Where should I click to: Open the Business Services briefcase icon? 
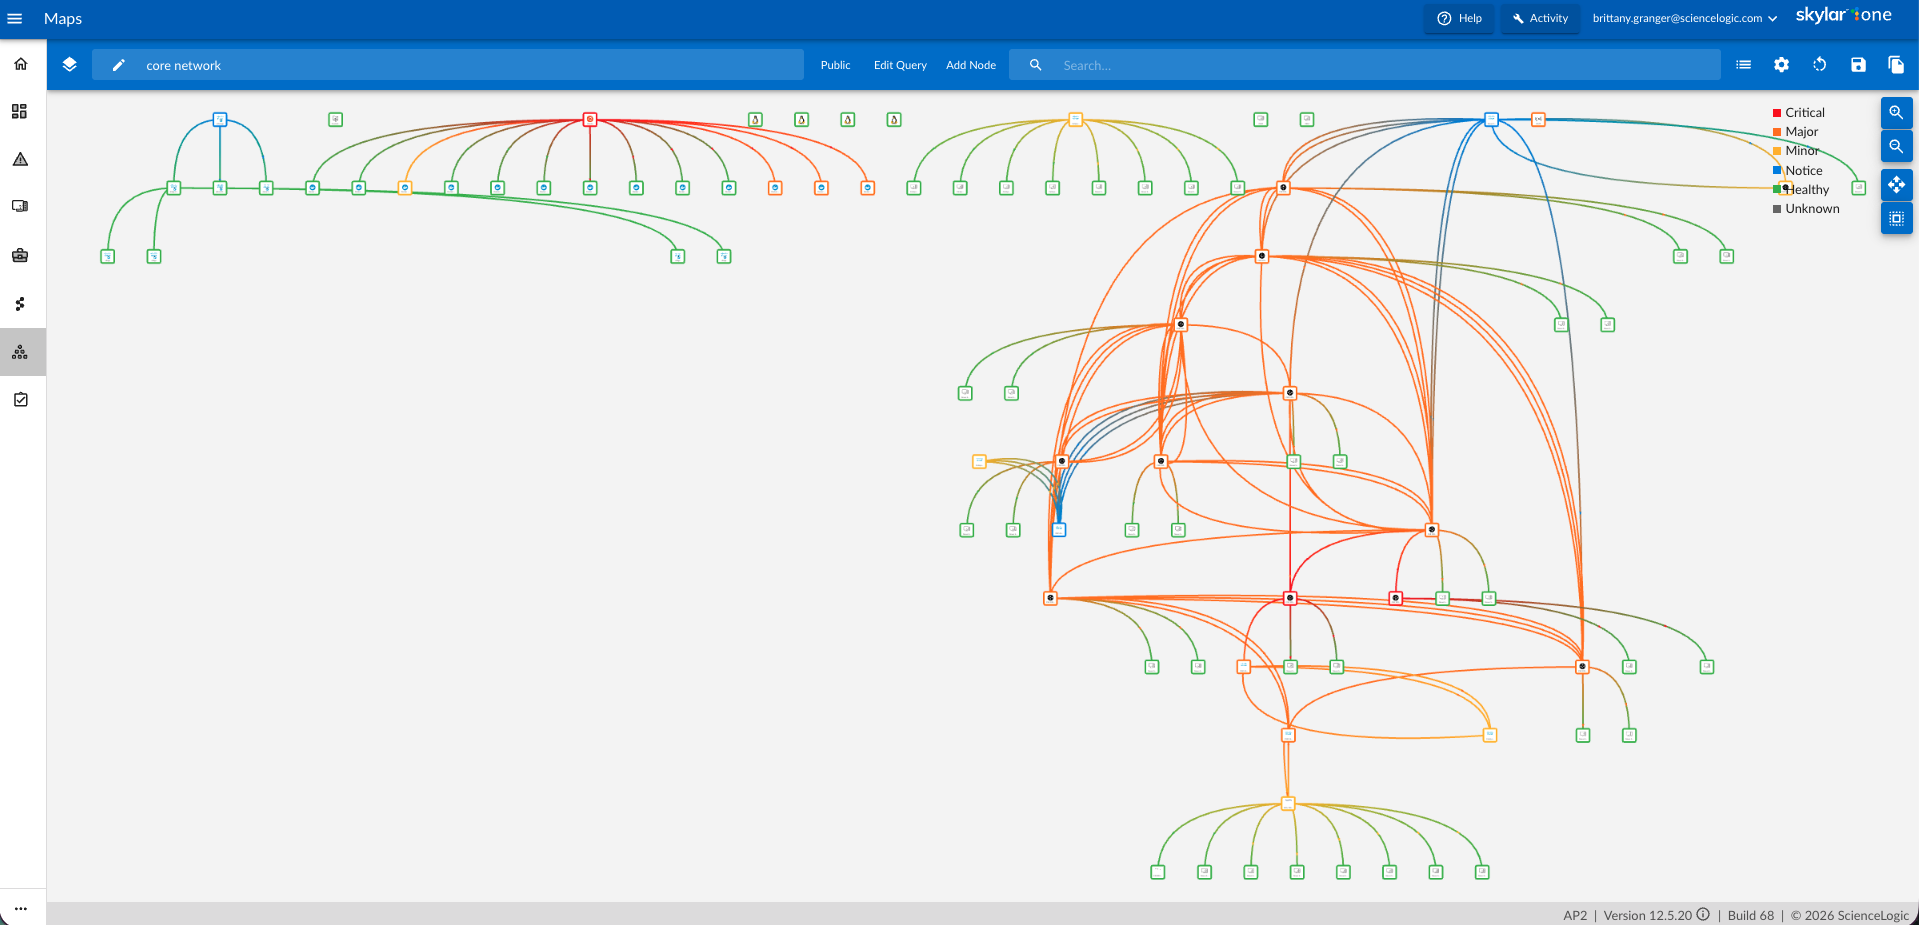point(20,255)
